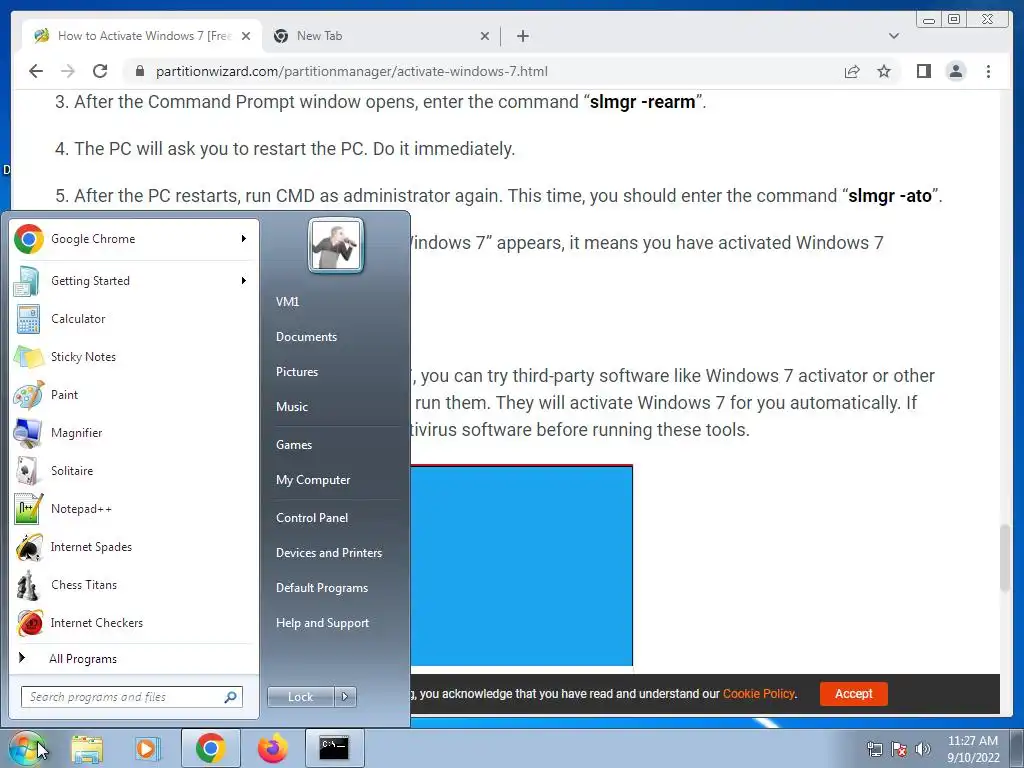1024x768 pixels.
Task: Expand the Getting Started submenu arrow
Action: click(244, 281)
